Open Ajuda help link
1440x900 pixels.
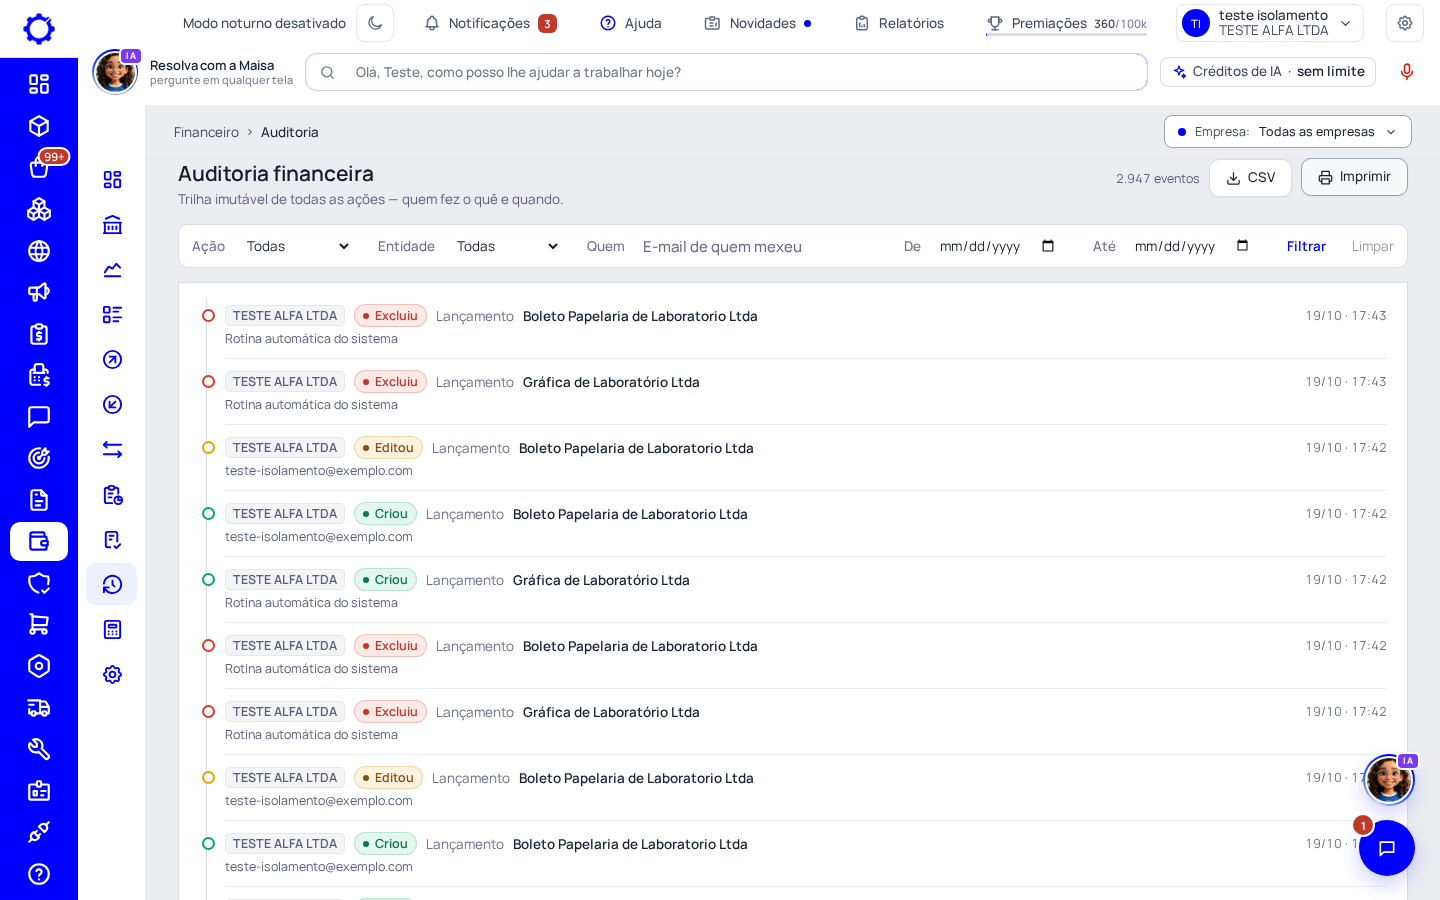(x=631, y=23)
